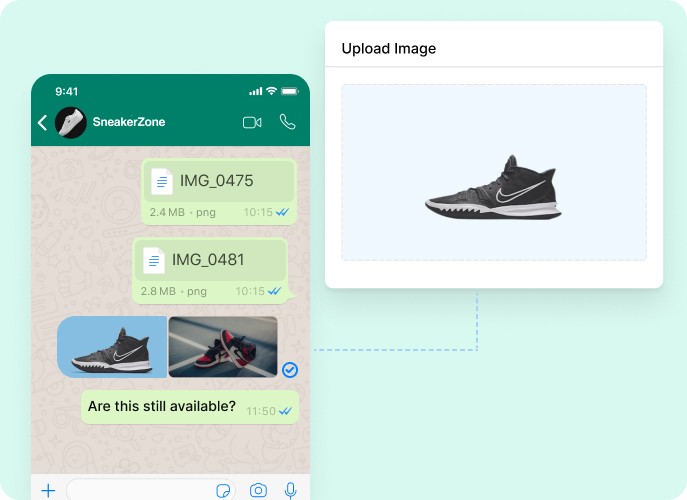Toggle the blue selection checkmark on photos

pyautogui.click(x=290, y=370)
